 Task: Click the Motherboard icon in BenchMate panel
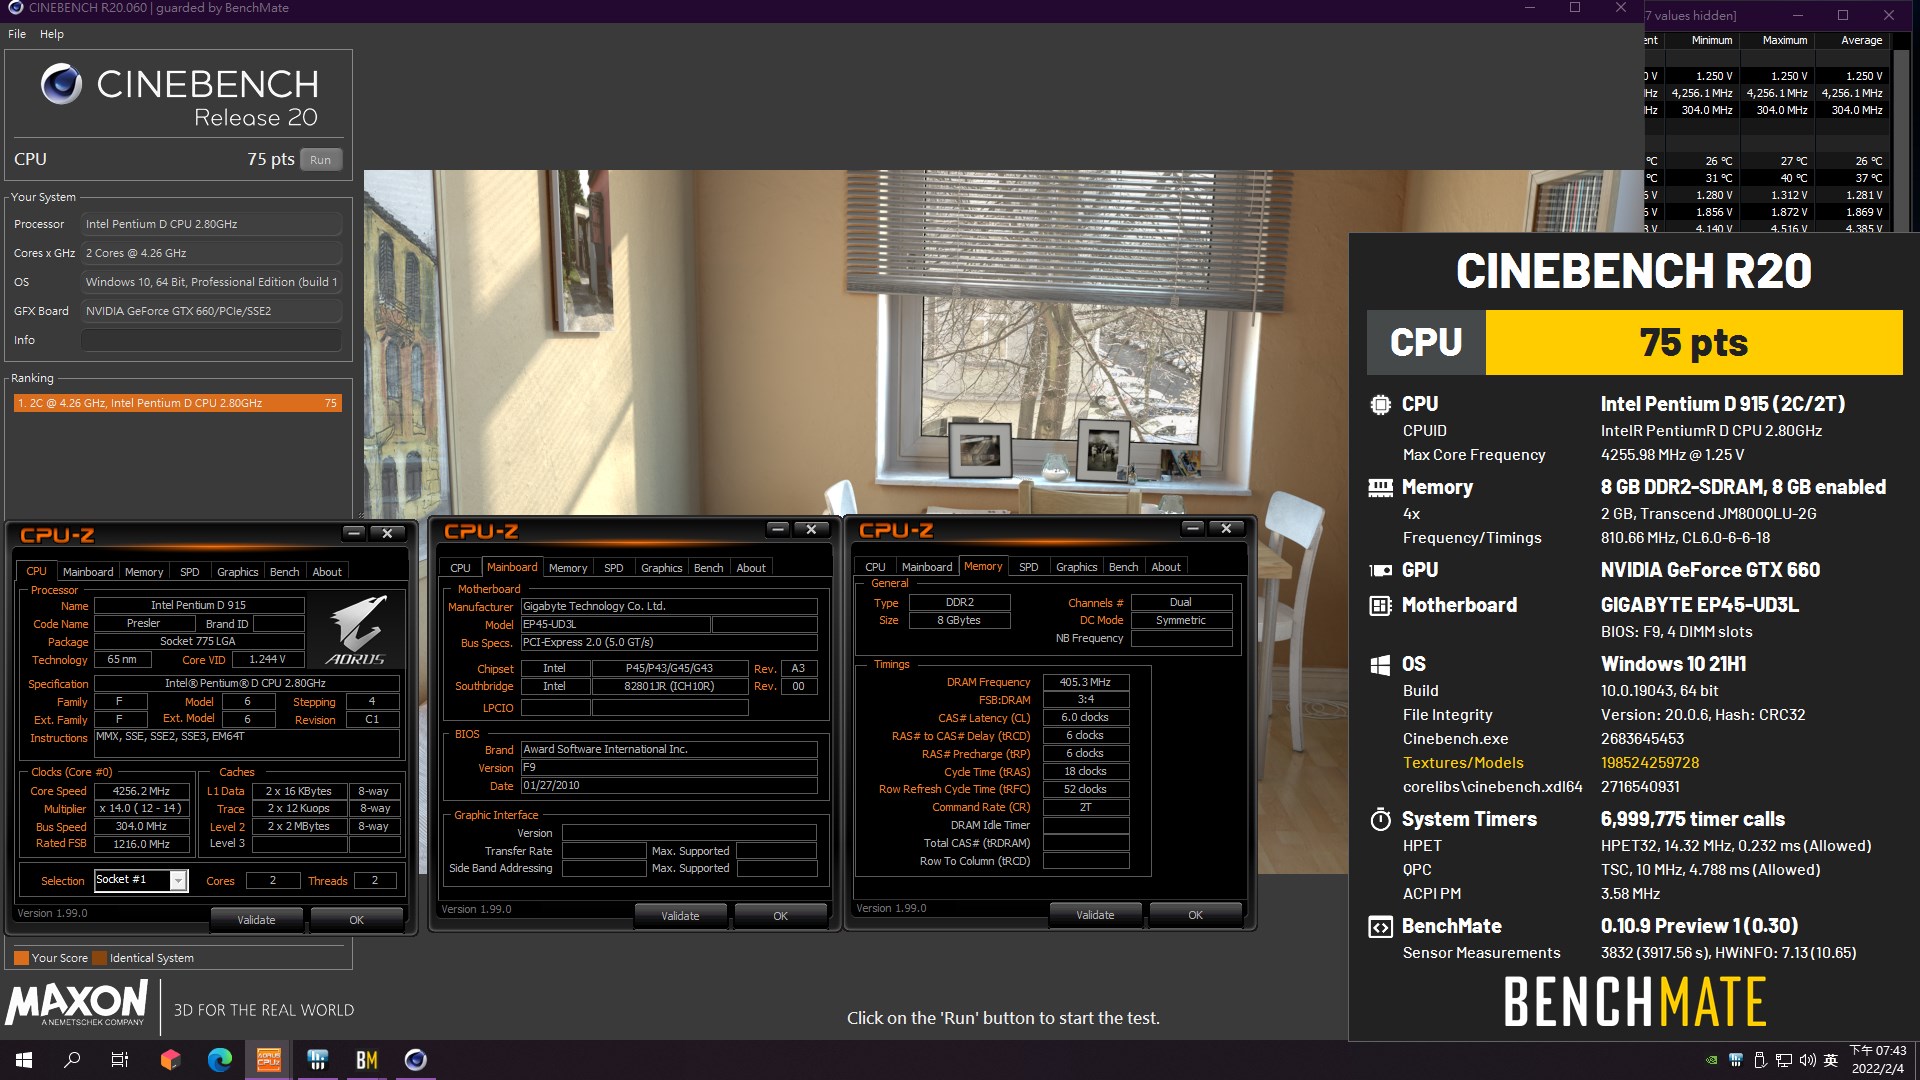tap(1380, 605)
